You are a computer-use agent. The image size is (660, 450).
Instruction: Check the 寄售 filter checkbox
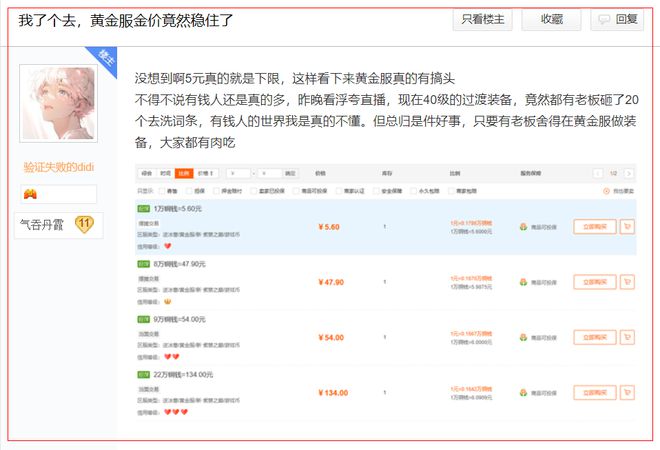click(162, 191)
